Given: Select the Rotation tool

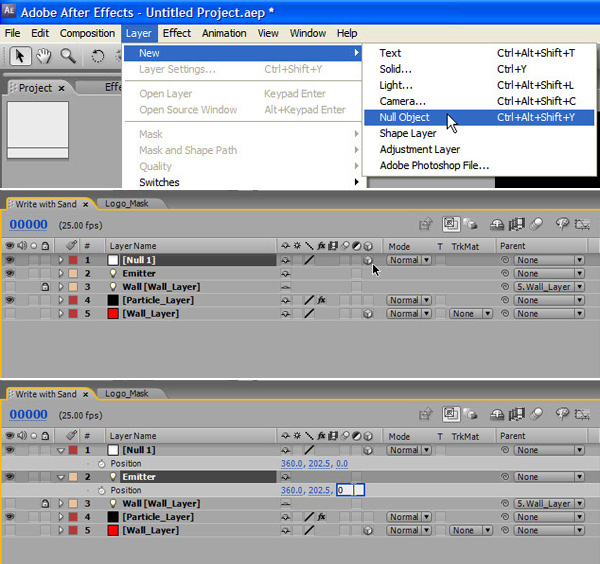Looking at the screenshot, I should [x=98, y=57].
